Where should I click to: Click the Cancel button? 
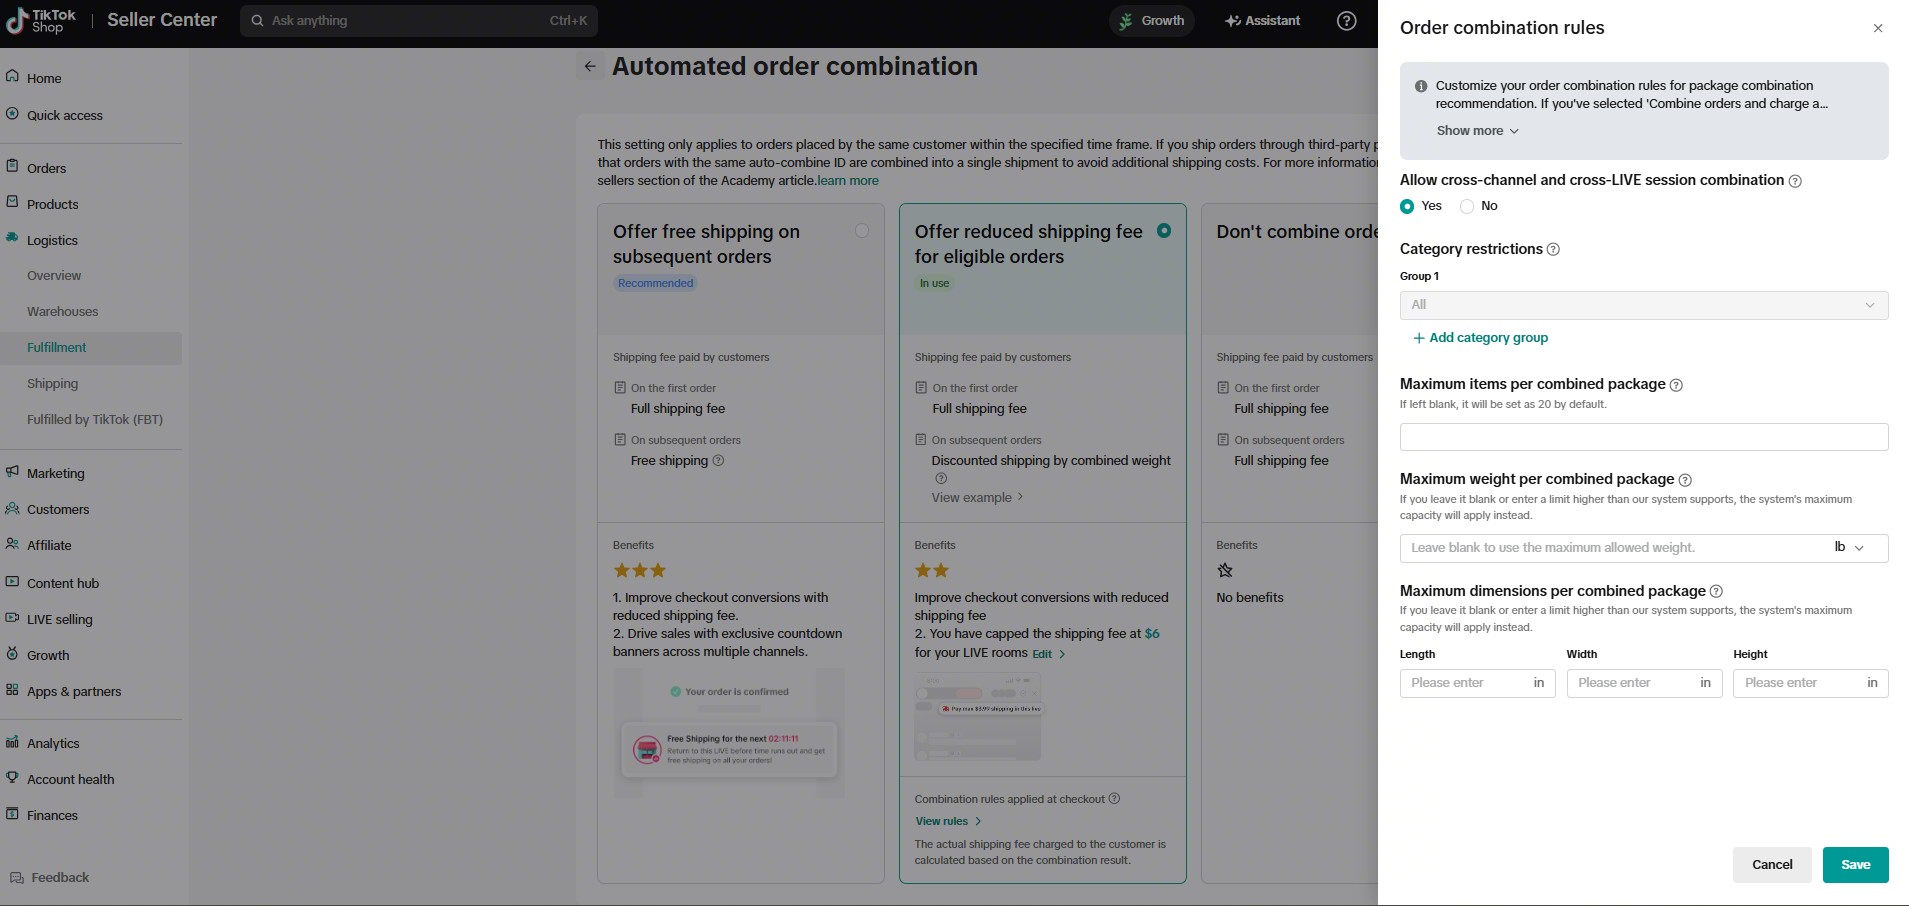tap(1772, 865)
